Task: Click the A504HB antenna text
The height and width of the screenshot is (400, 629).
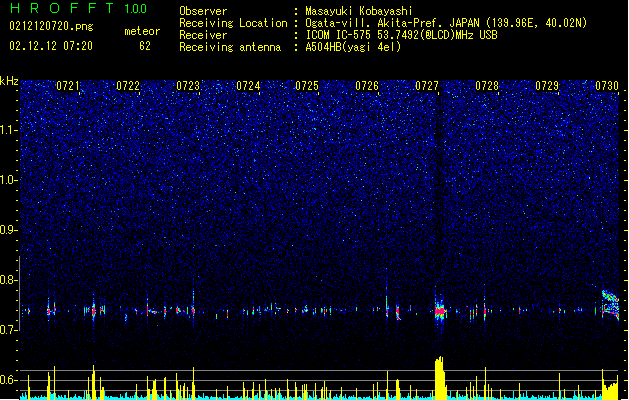Action: tap(353, 47)
